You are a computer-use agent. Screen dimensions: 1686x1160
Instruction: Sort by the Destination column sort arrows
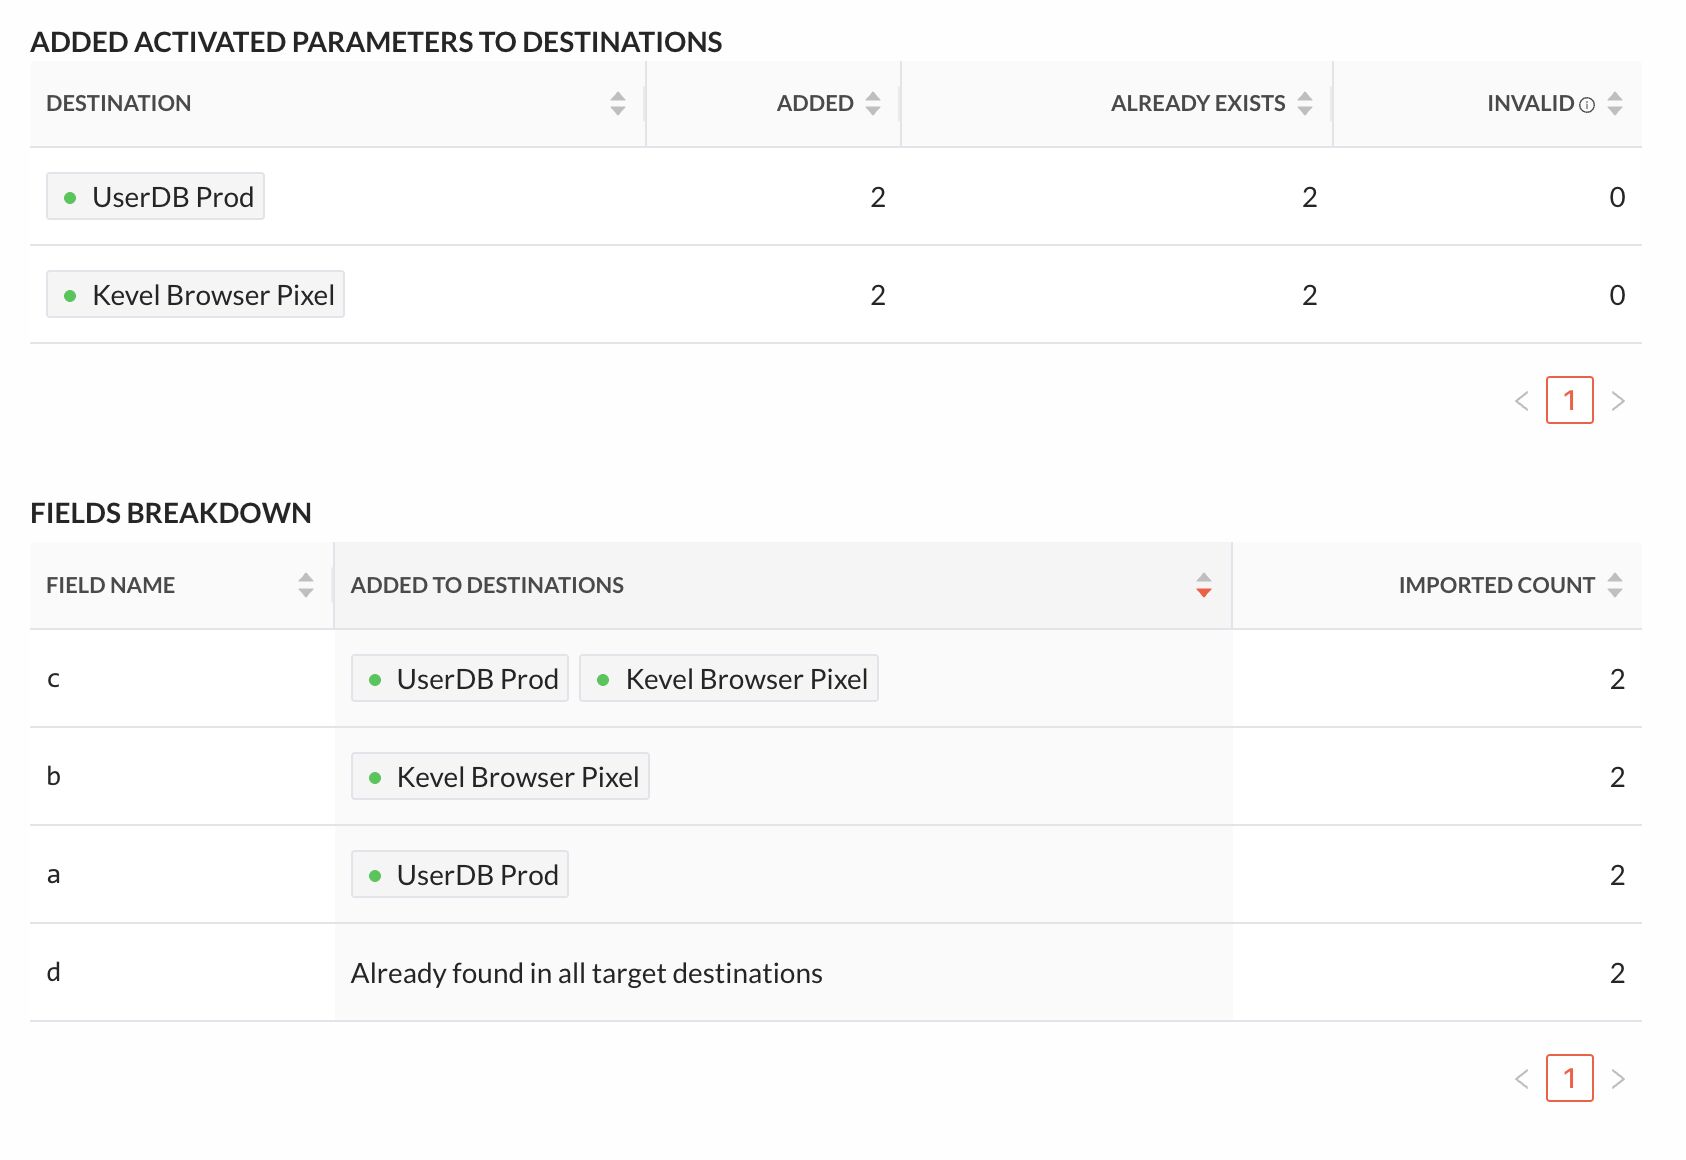click(x=617, y=103)
